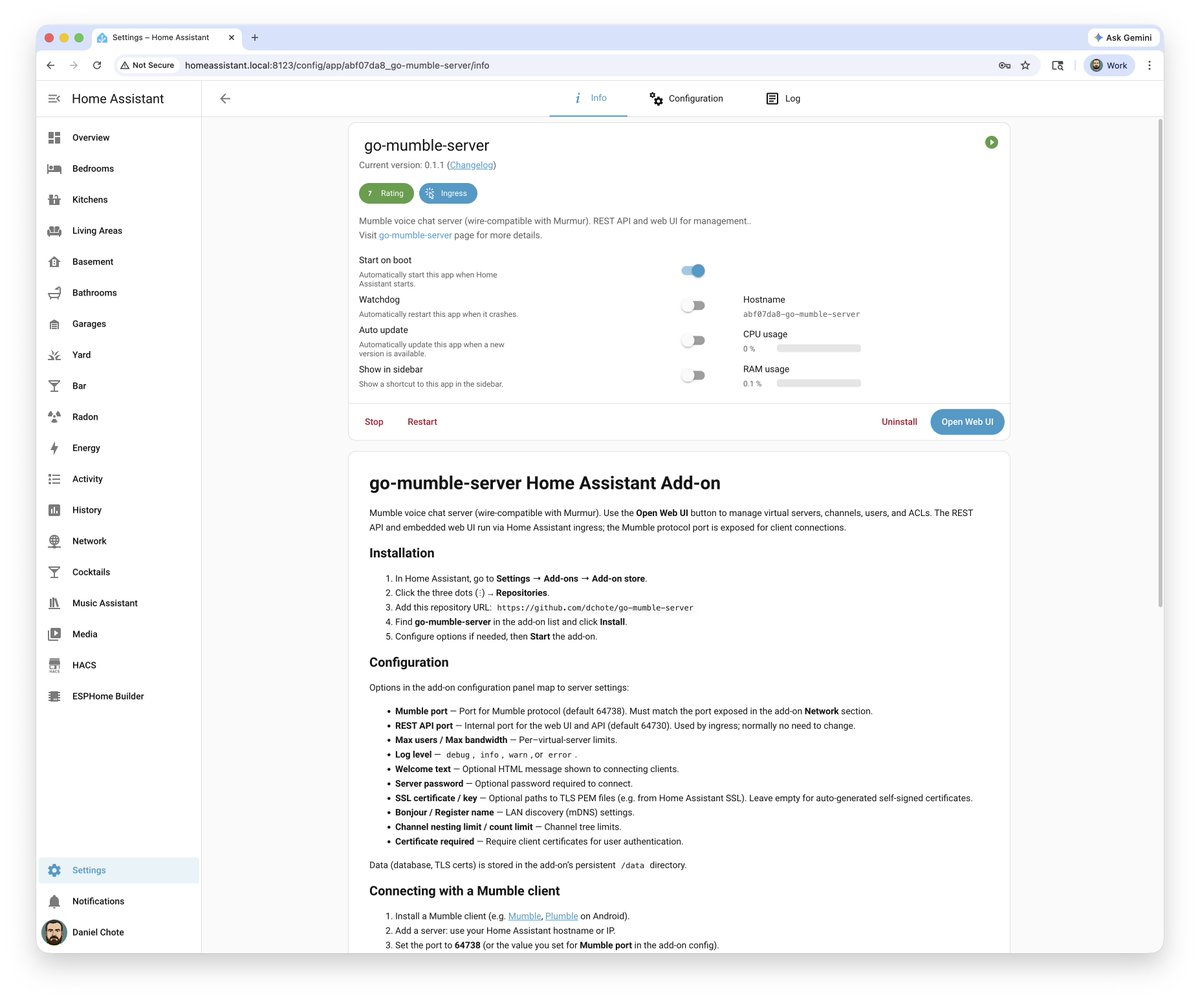Image resolution: width=1200 pixels, height=1001 pixels.
Task: Enable Show in sidebar toggle
Action: [x=693, y=375]
